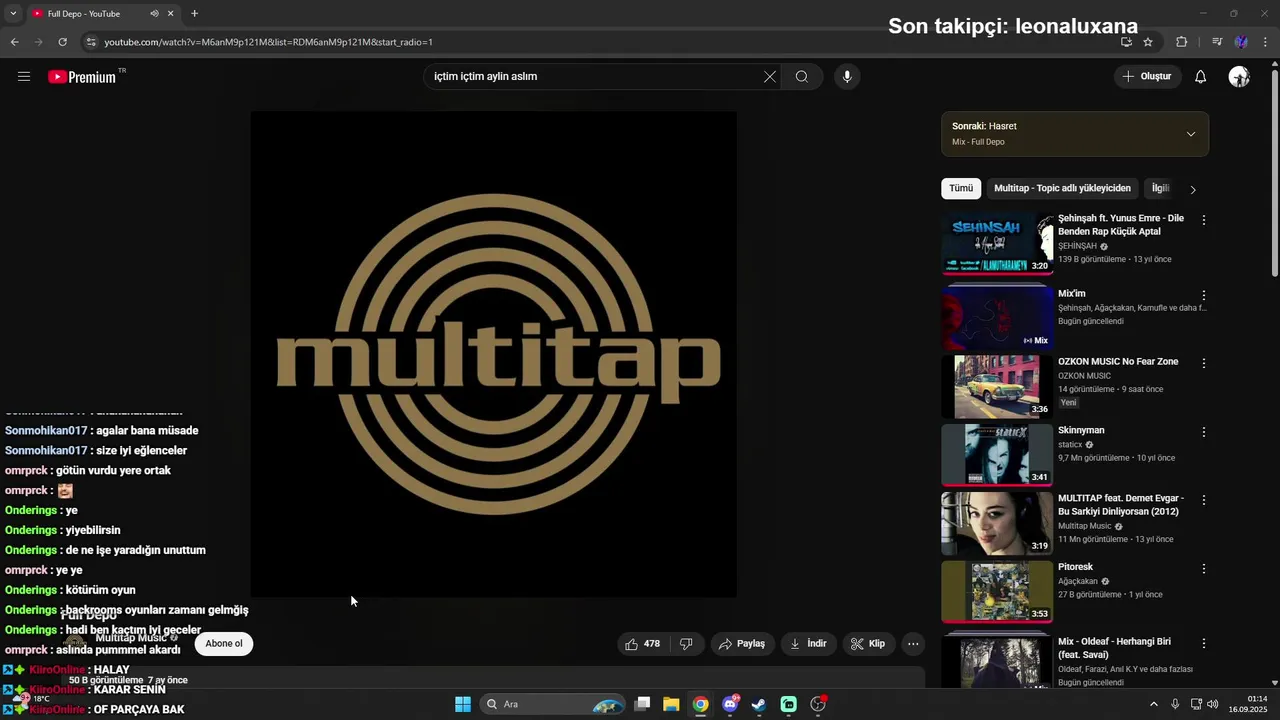Open Bu Şarkıyı Dinliyorsan thumbnail
1280x720 pixels.
pos(997,523)
